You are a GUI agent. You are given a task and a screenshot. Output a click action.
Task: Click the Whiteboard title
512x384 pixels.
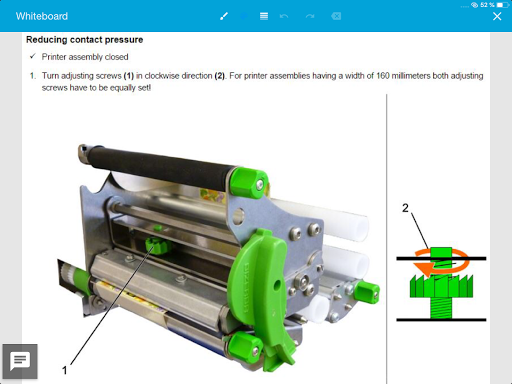tap(42, 16)
